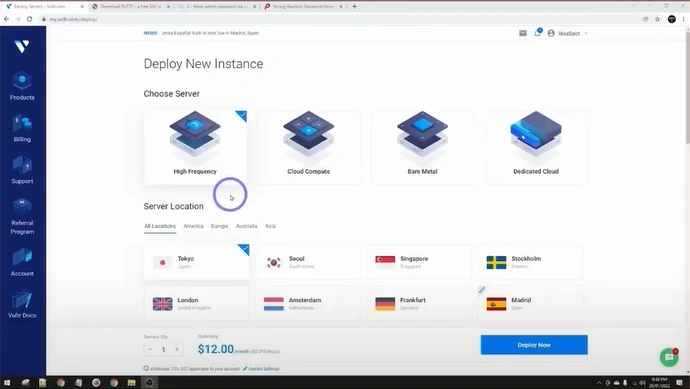Click the taskbar volume icon
Screen dimensions: 690x389
(642, 383)
